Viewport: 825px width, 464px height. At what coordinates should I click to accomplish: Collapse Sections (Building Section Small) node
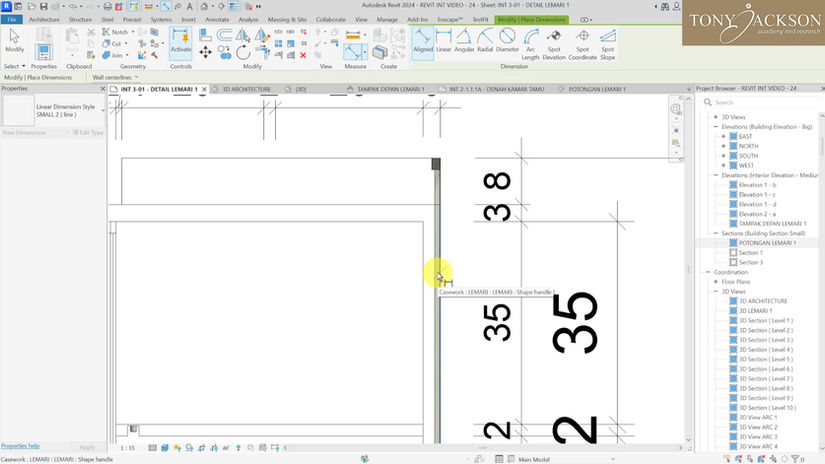[716, 233]
